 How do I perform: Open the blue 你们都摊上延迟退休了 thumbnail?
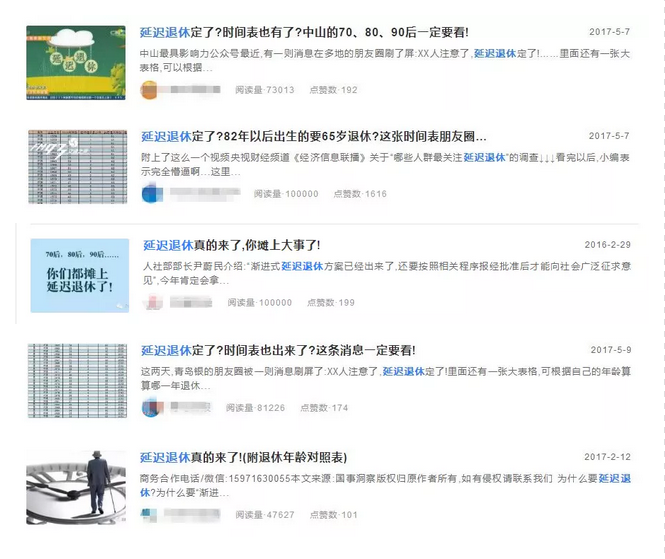[79, 275]
